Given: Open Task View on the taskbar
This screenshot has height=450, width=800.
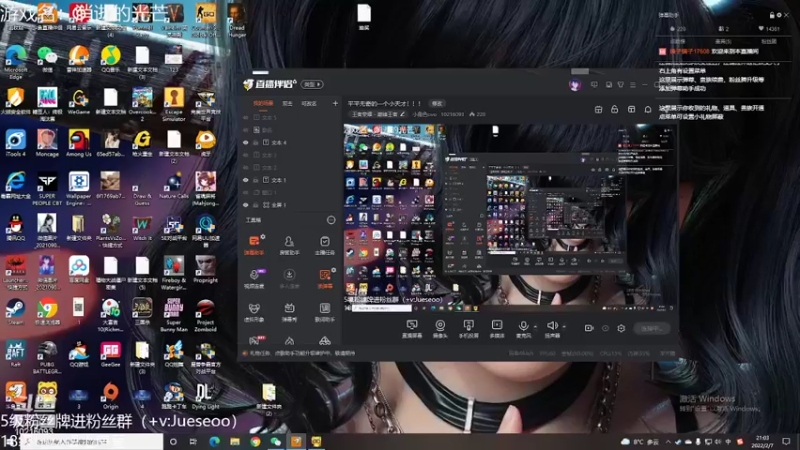Looking at the screenshot, I should point(193,441).
